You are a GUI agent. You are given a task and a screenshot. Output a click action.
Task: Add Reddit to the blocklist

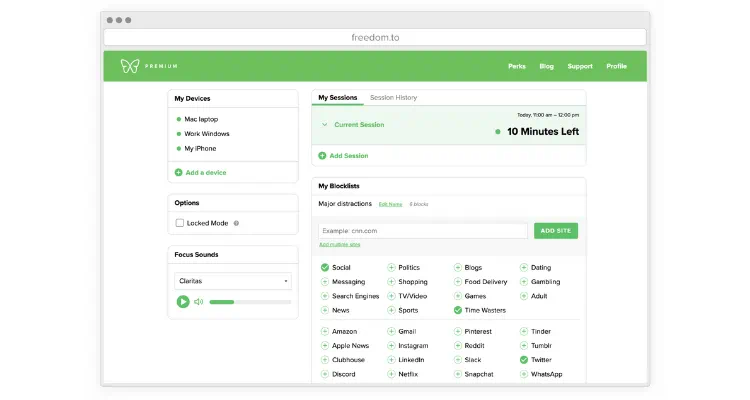tap(458, 345)
